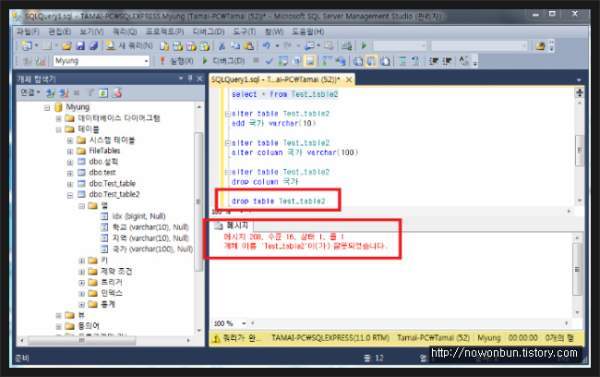
Task: Click the Uncomment Selected Lines icon
Action: [x=416, y=61]
